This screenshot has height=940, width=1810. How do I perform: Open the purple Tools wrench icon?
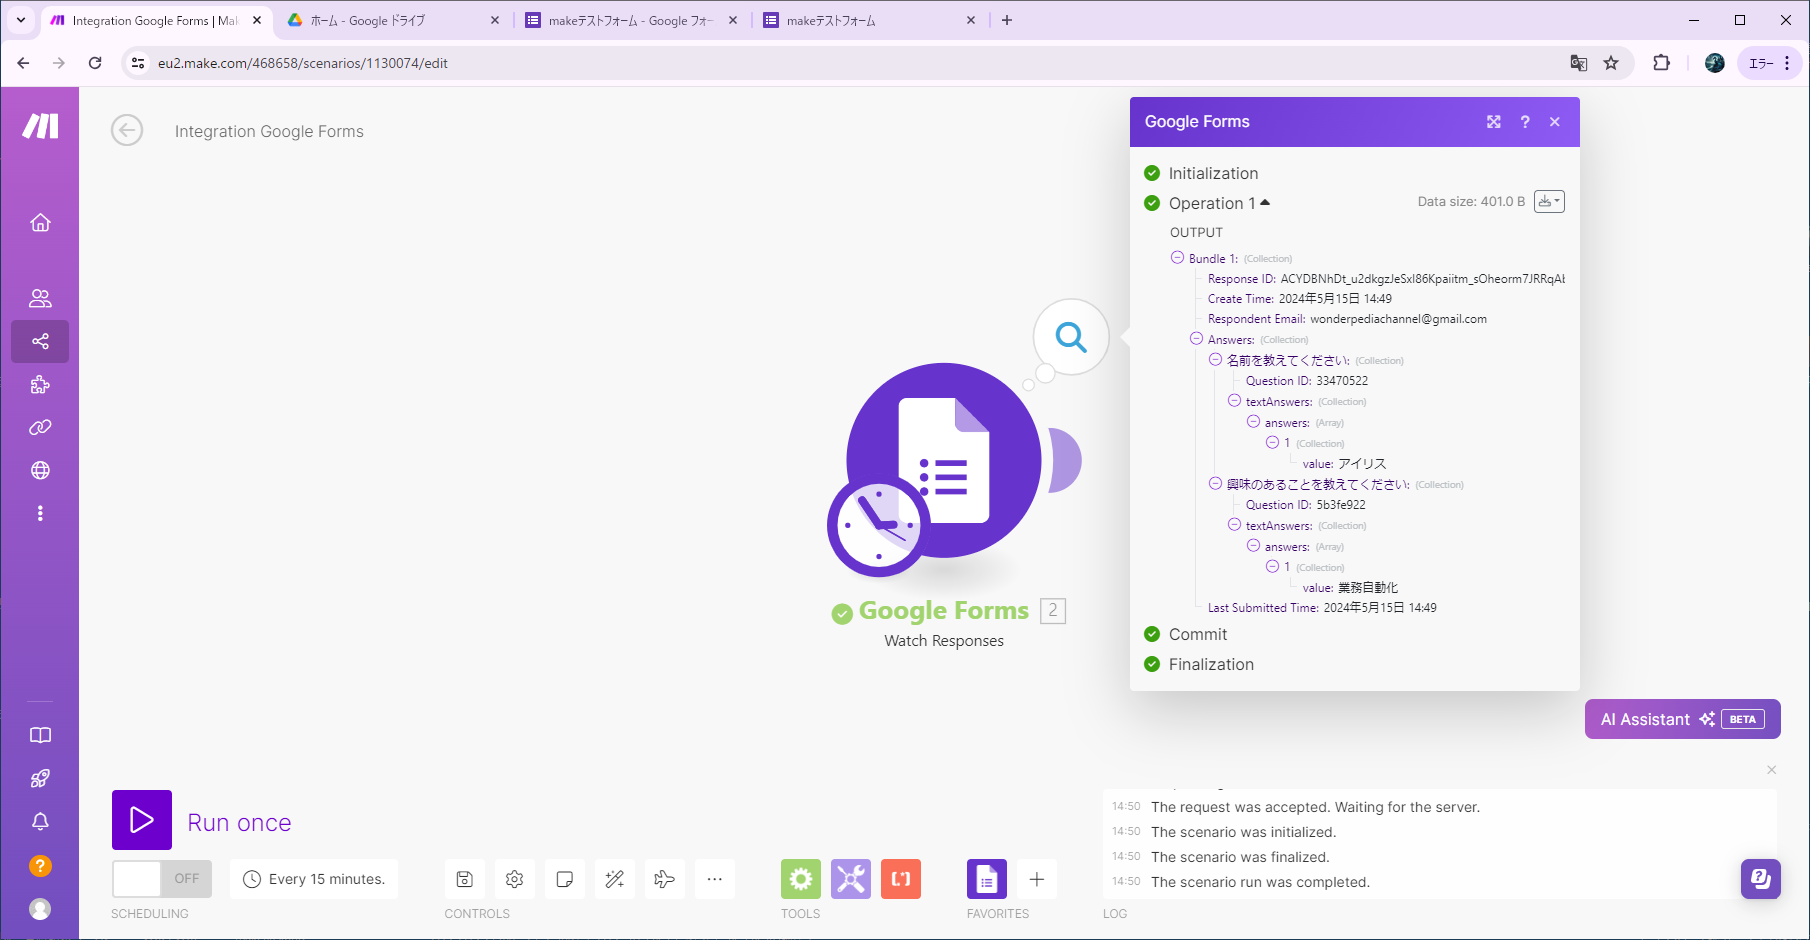click(851, 879)
